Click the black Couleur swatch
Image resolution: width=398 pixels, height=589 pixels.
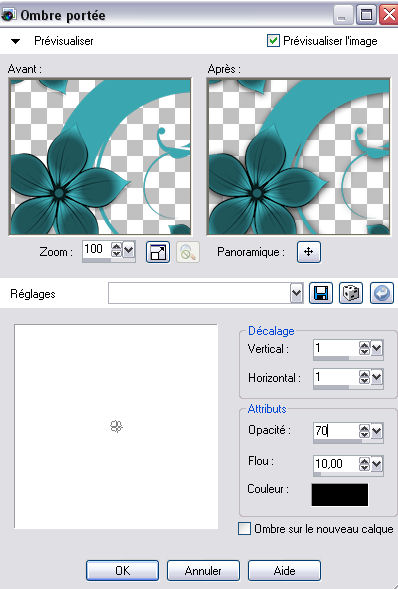coord(340,494)
